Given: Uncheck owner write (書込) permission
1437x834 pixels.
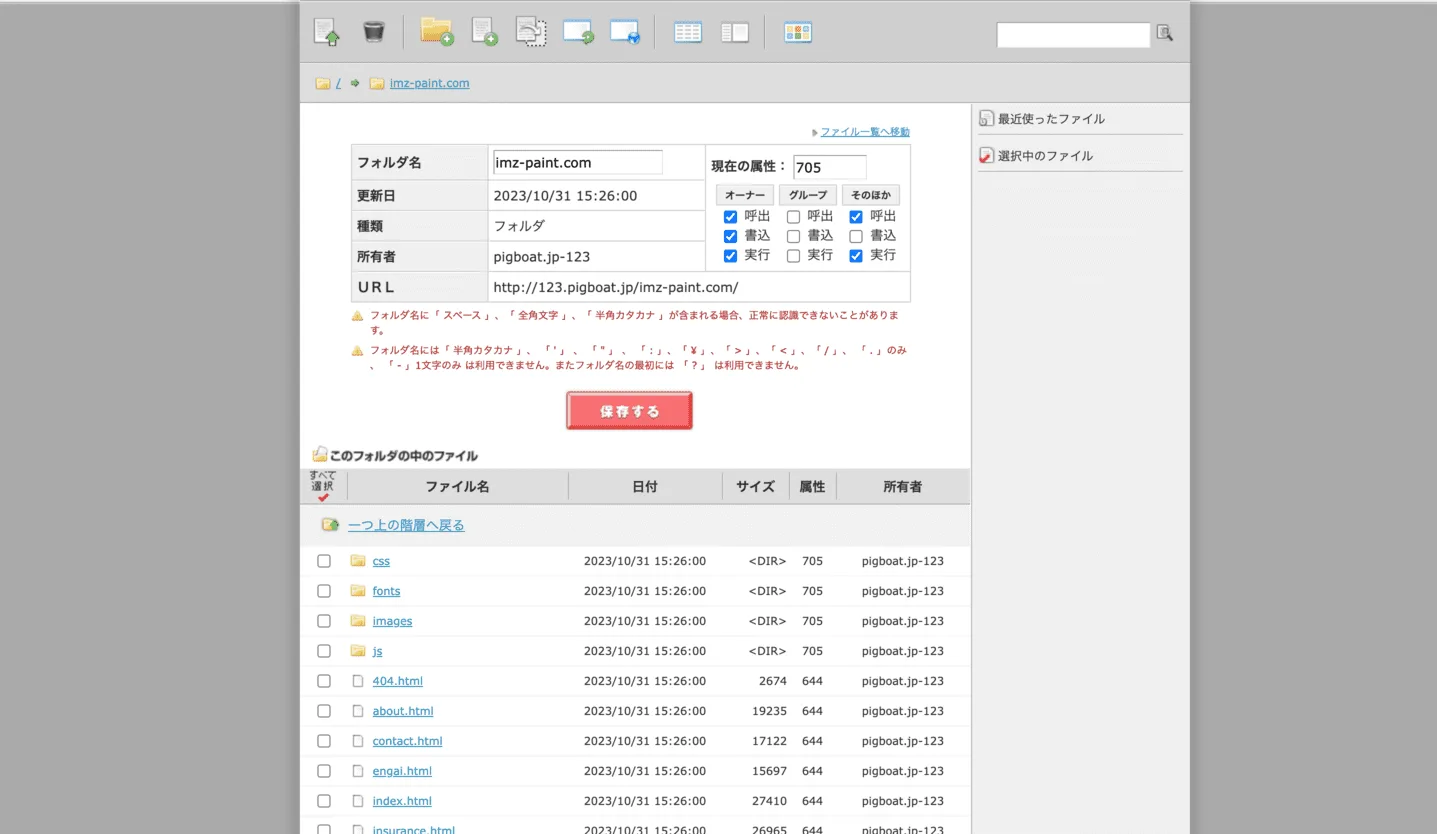Looking at the screenshot, I should 730,237.
